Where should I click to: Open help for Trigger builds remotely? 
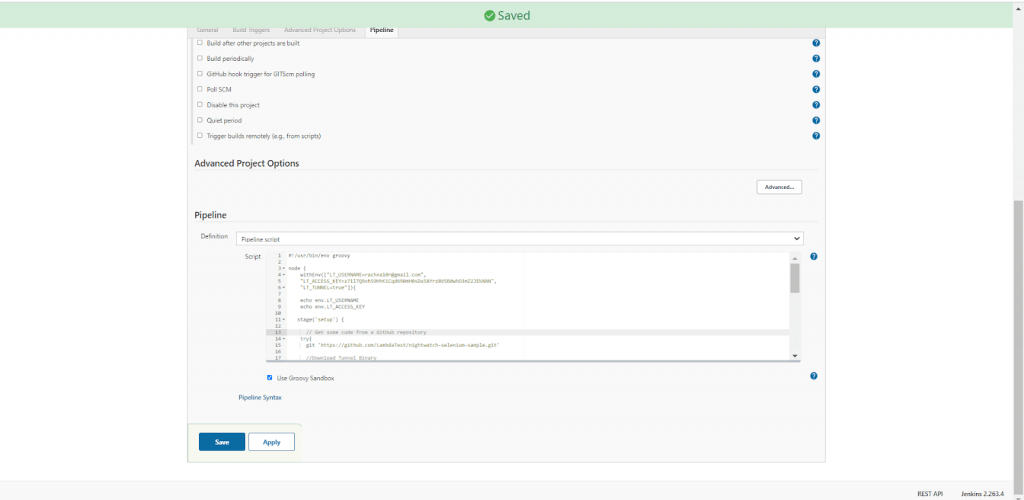pyautogui.click(x=816, y=136)
